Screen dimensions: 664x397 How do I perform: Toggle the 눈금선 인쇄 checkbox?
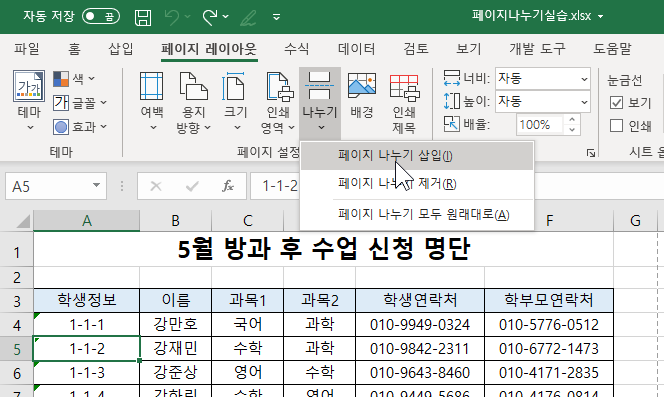617,125
